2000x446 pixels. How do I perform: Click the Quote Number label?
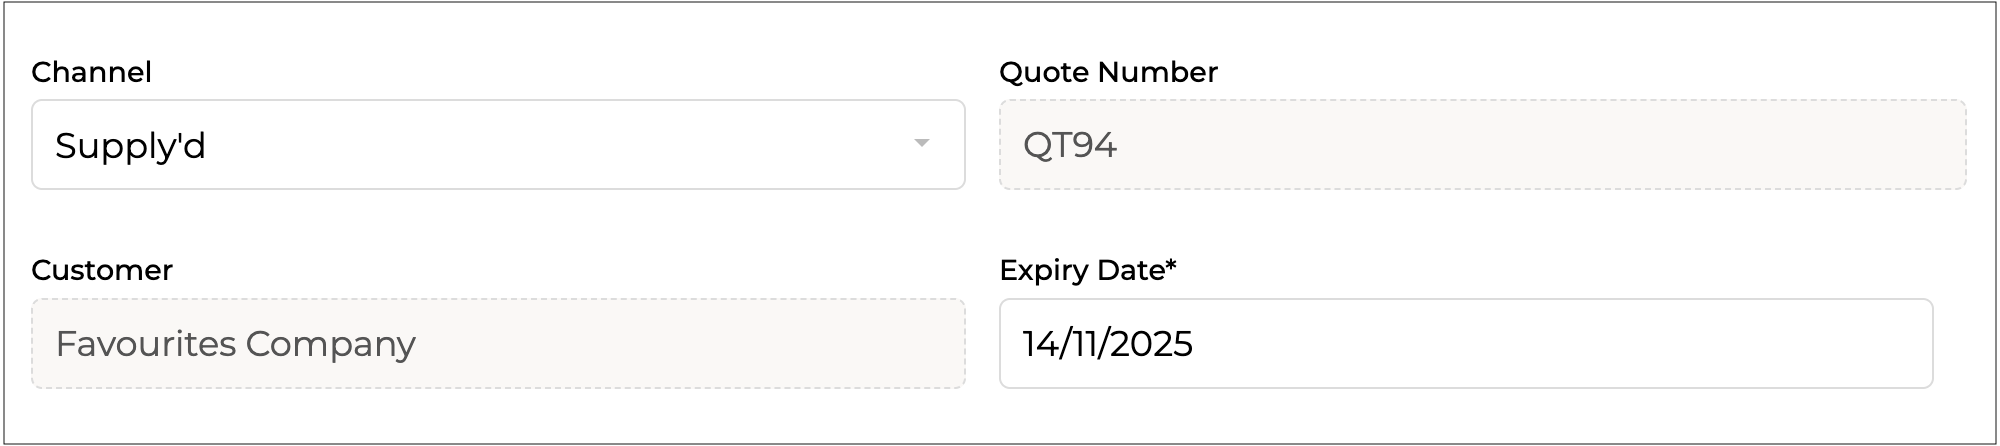tap(1108, 72)
